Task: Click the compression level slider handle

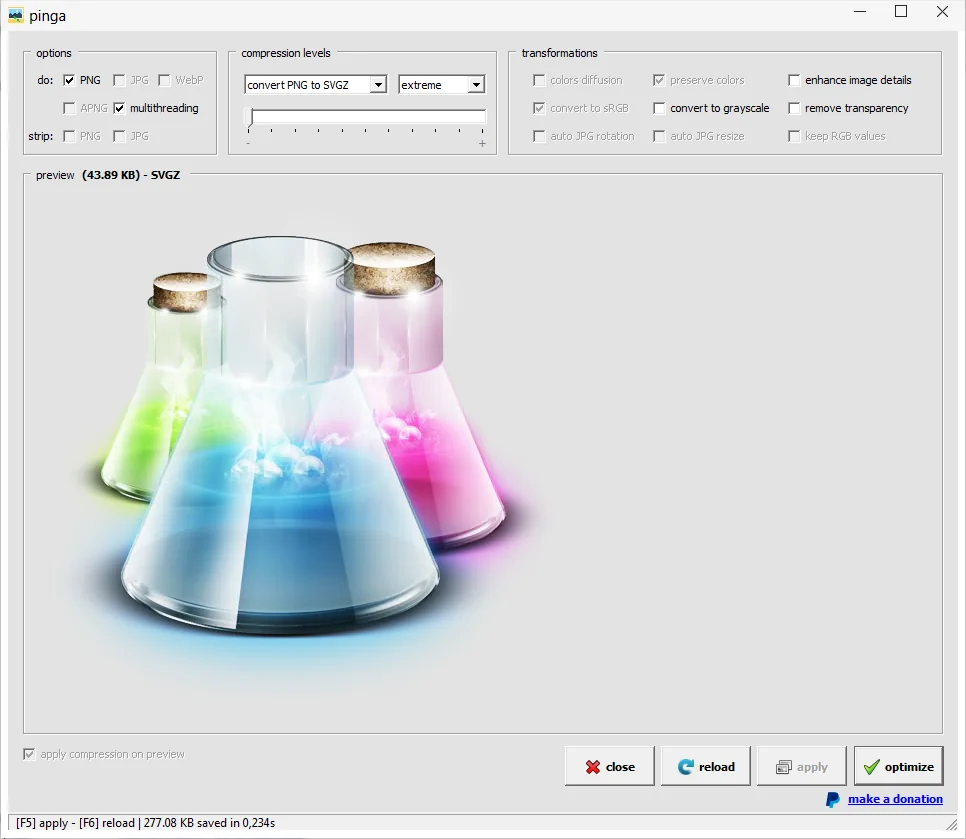Action: click(249, 118)
